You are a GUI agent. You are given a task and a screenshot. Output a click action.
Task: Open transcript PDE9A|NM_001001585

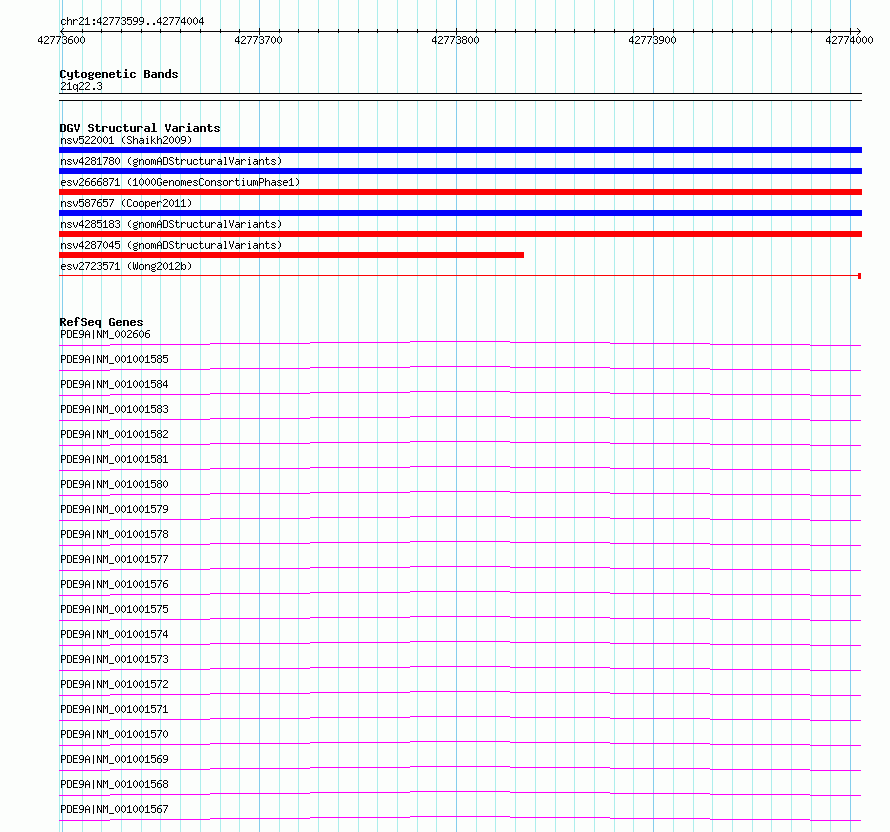coord(114,359)
